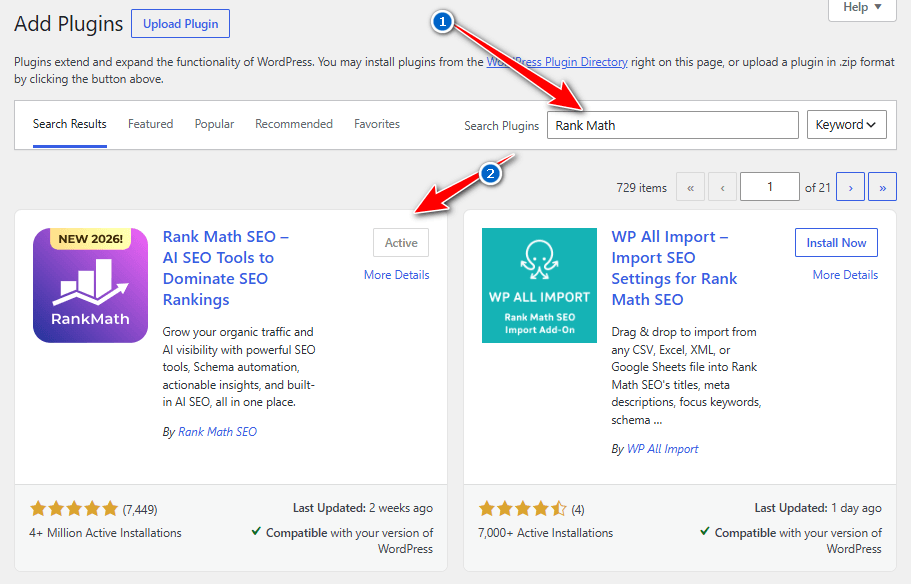Click the Rank Math five-star rating
The height and width of the screenshot is (584, 911).
coord(74,509)
